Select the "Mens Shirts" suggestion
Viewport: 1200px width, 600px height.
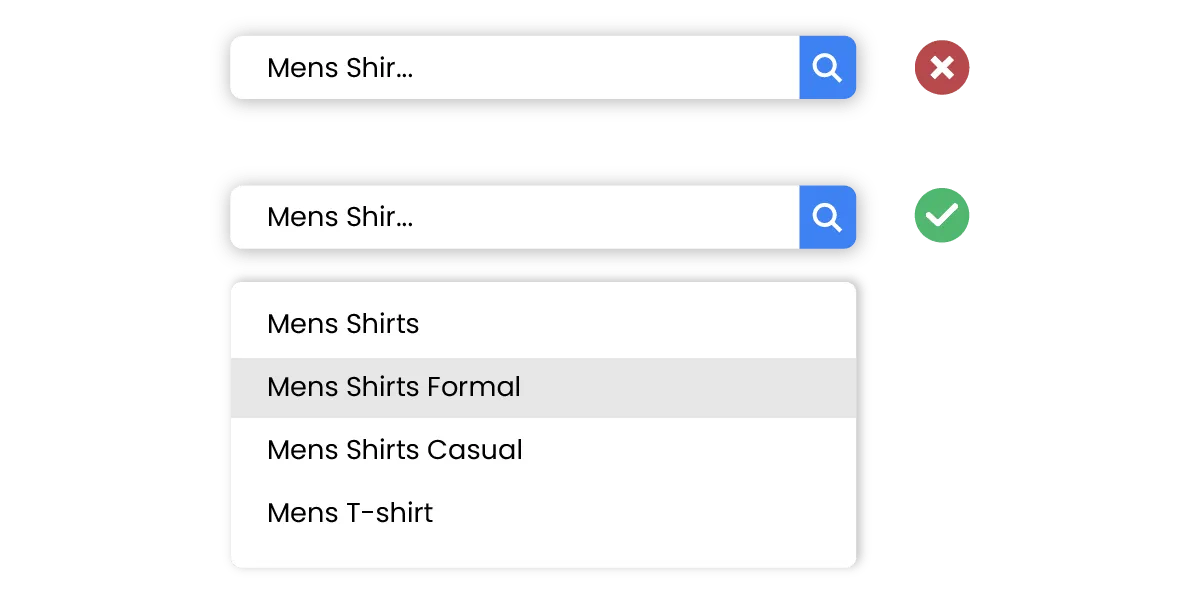(x=343, y=324)
